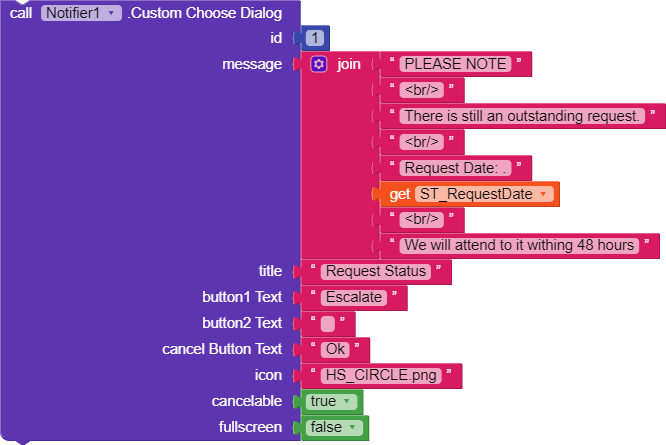Select the 'We will attend to it withing 48 hours' text
Viewport: 666px width, 445px height.
519,245
